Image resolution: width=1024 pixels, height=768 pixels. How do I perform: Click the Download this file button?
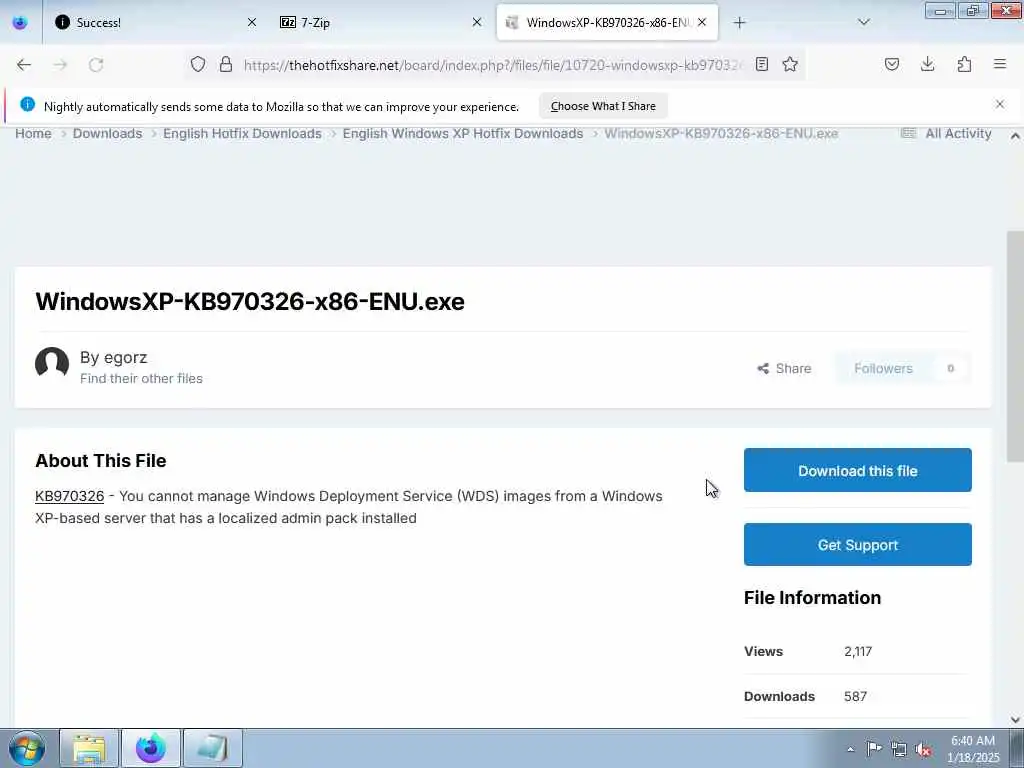point(857,470)
